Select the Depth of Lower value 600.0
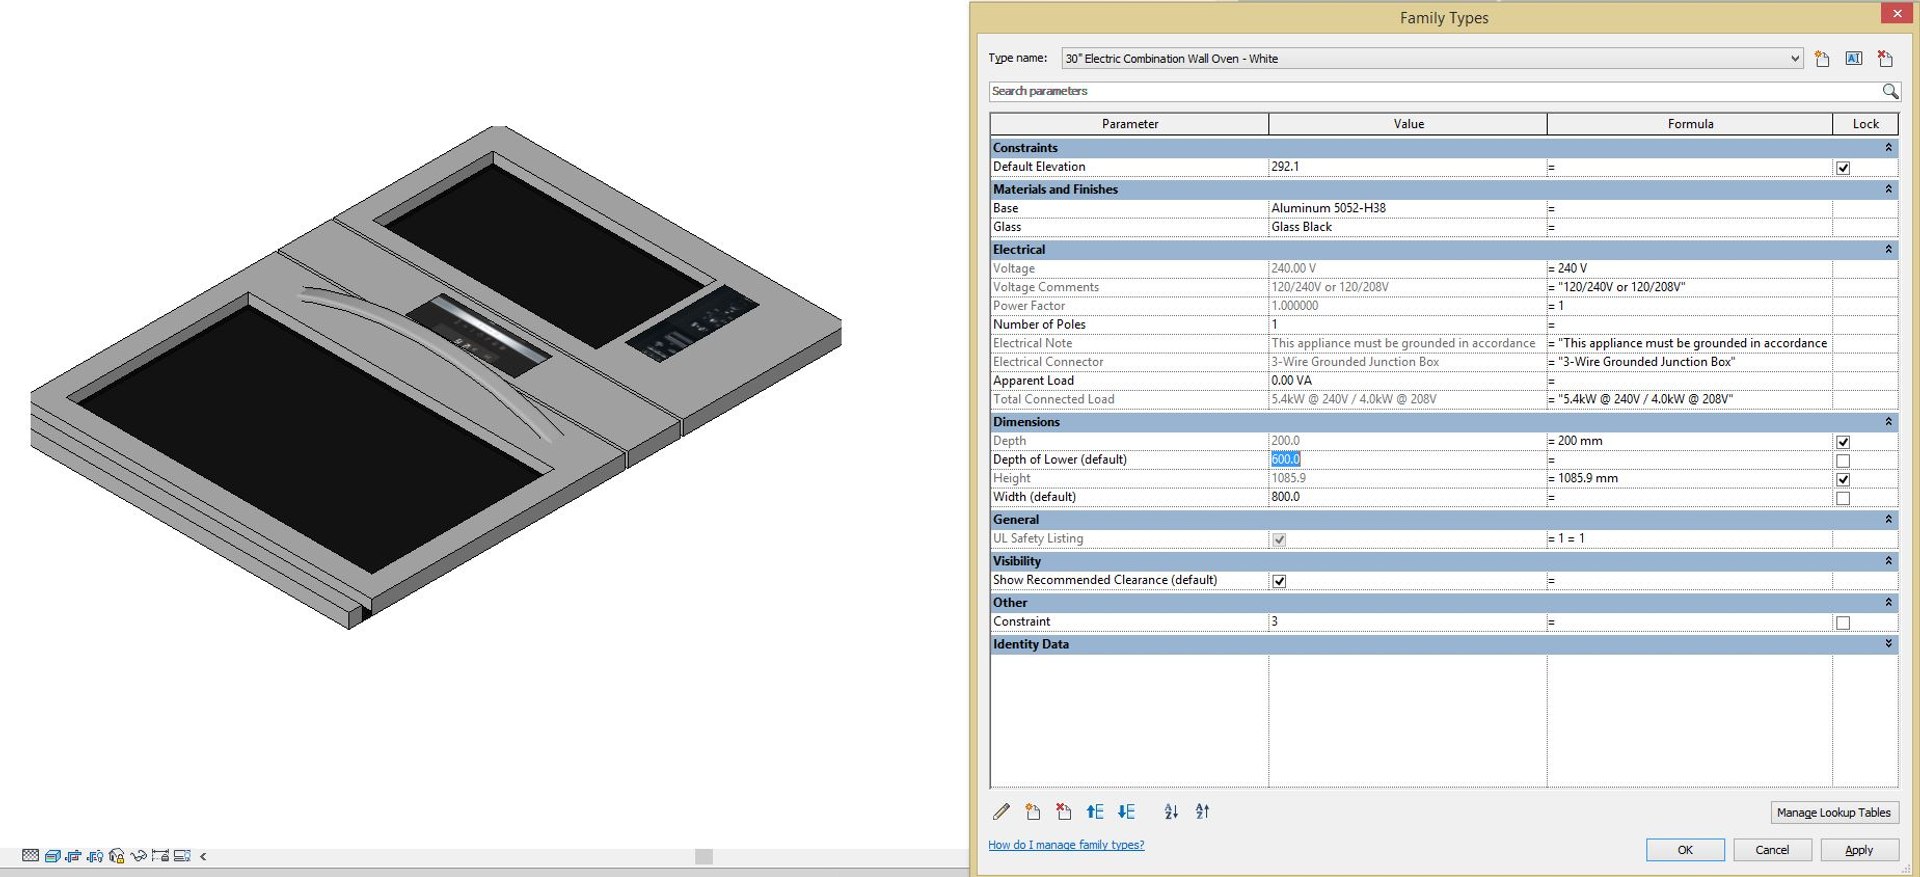 [1285, 460]
